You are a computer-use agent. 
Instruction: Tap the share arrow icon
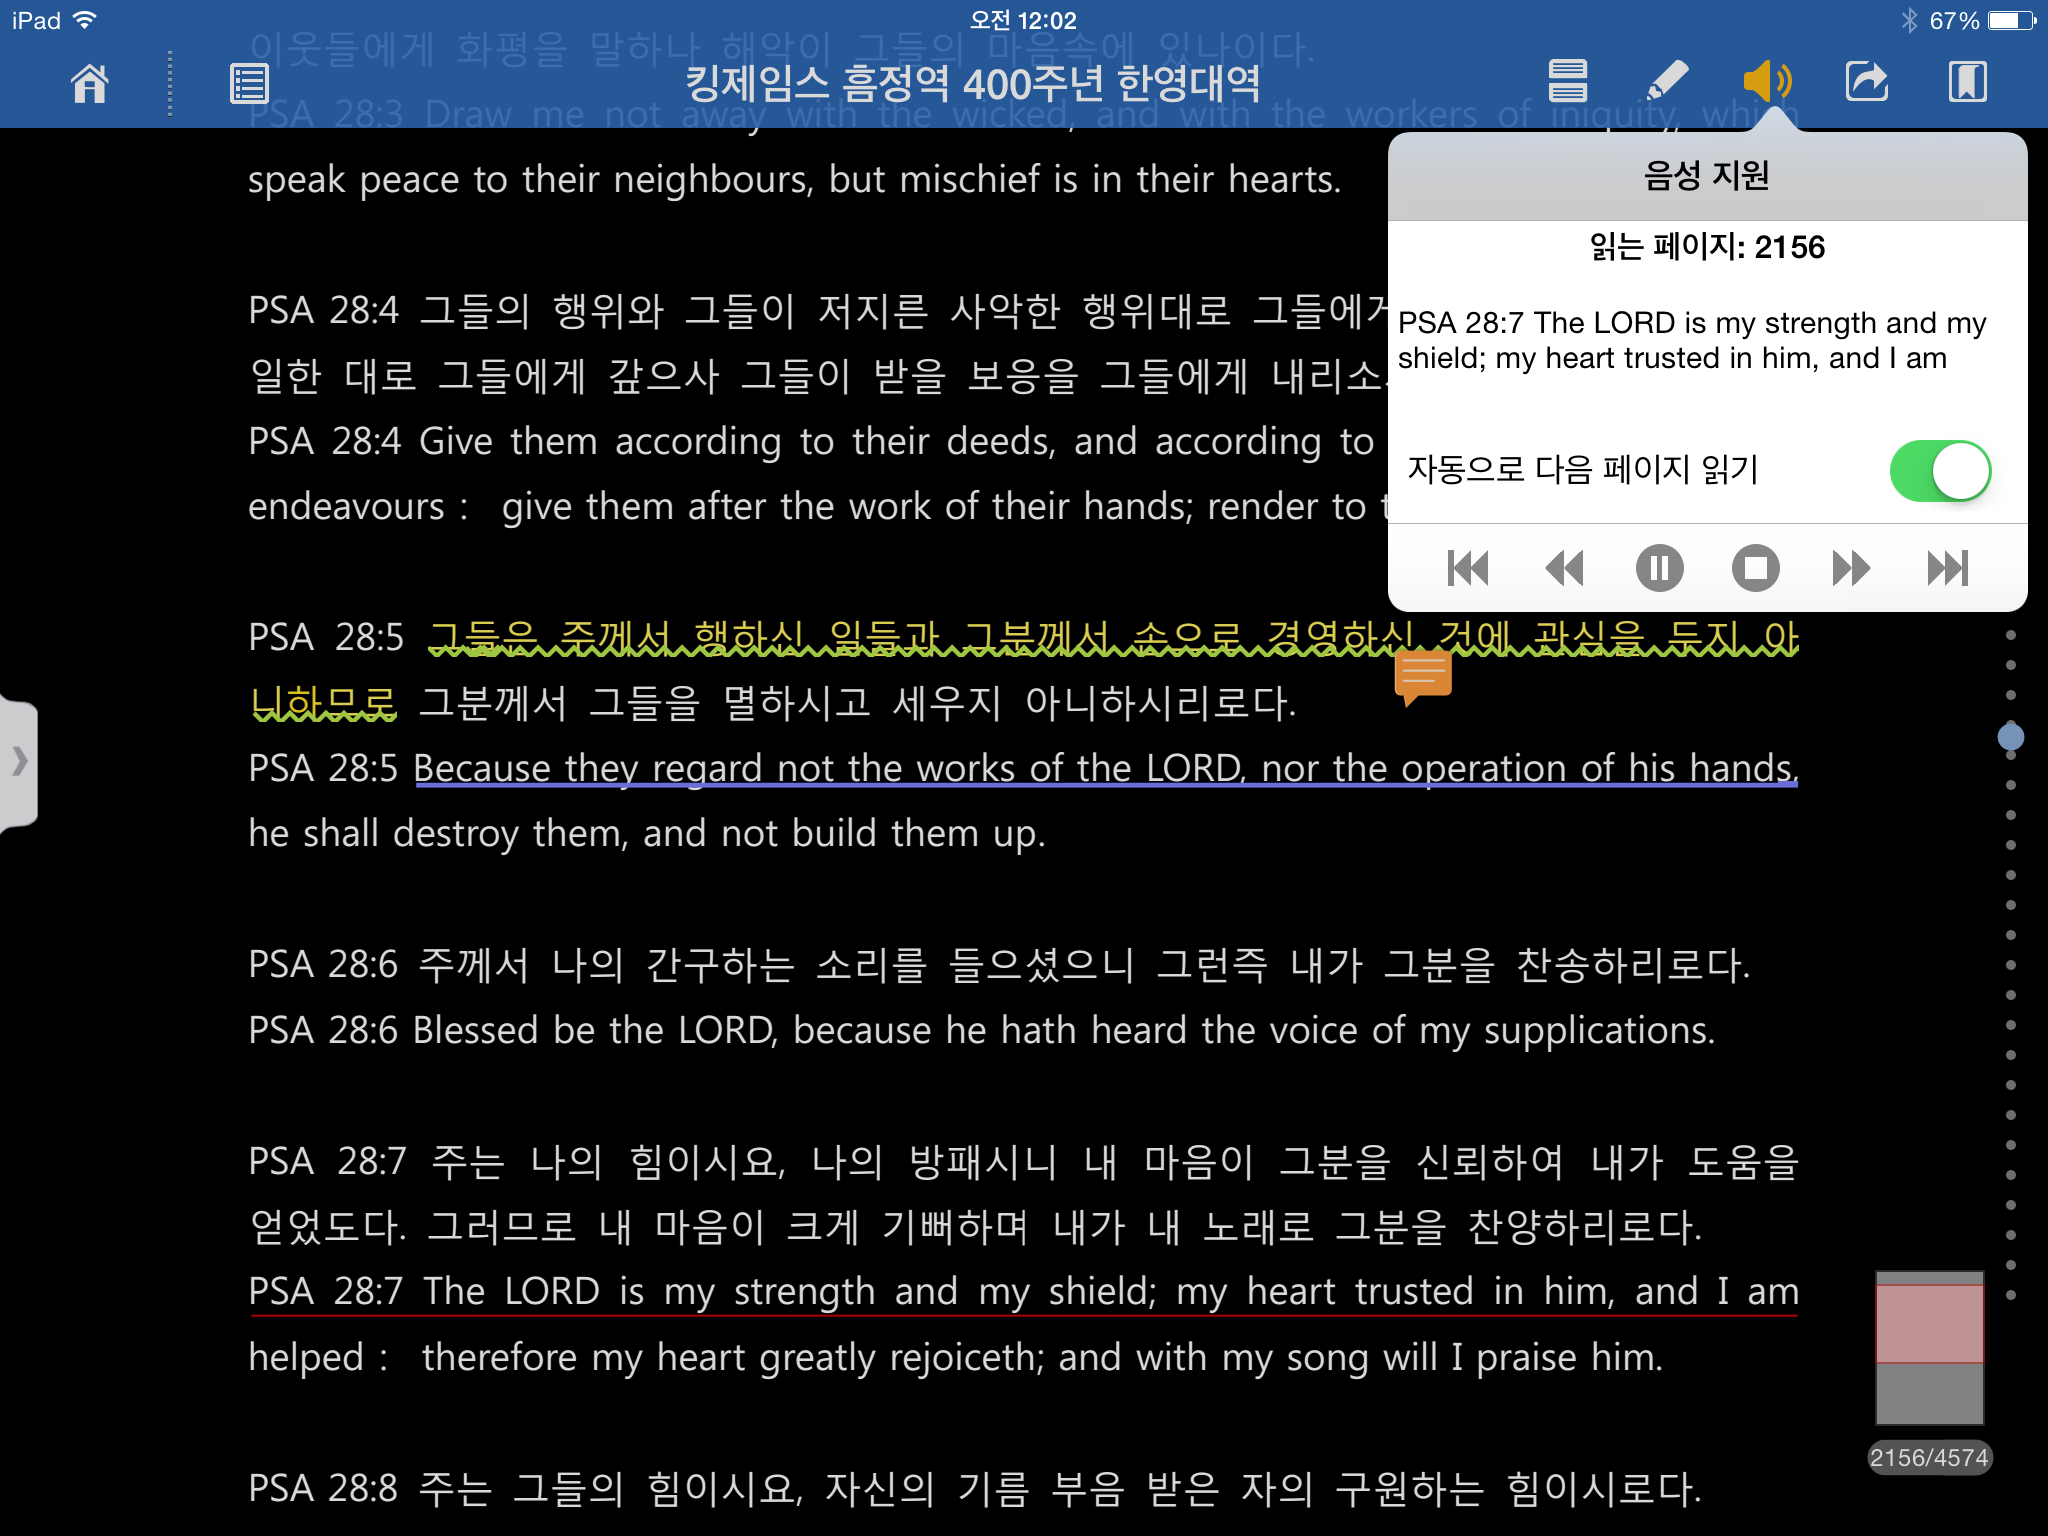[1866, 81]
